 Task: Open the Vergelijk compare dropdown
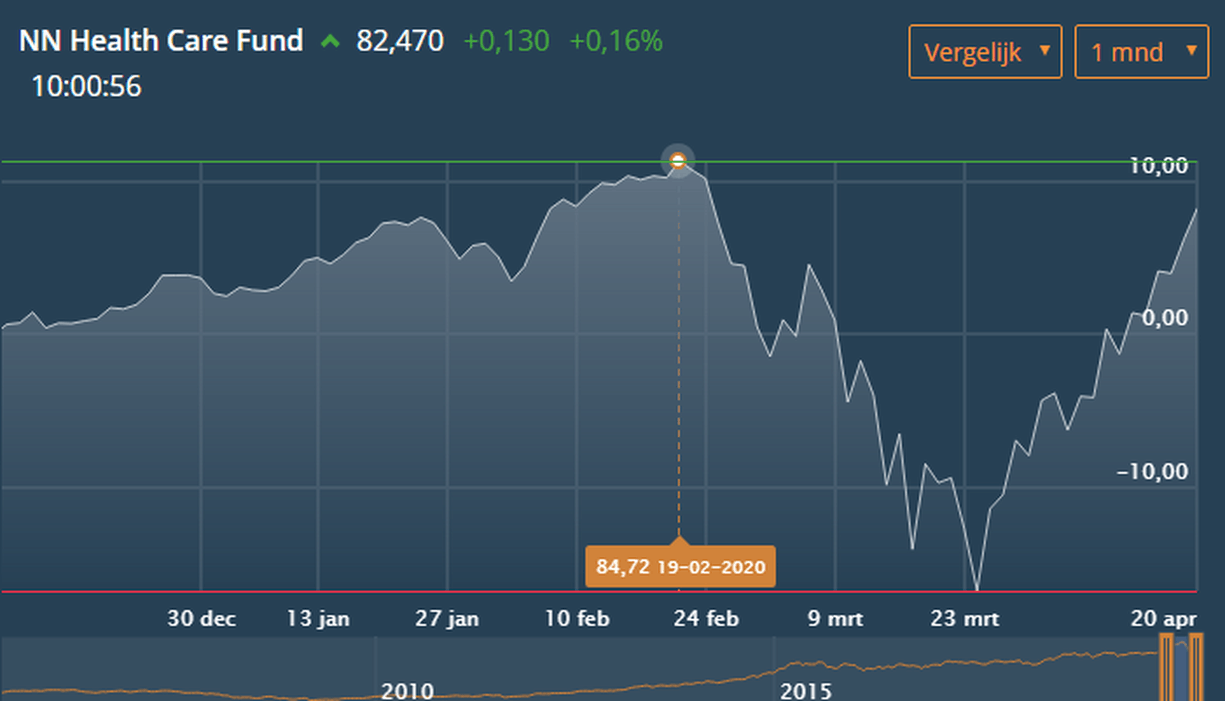(x=985, y=51)
